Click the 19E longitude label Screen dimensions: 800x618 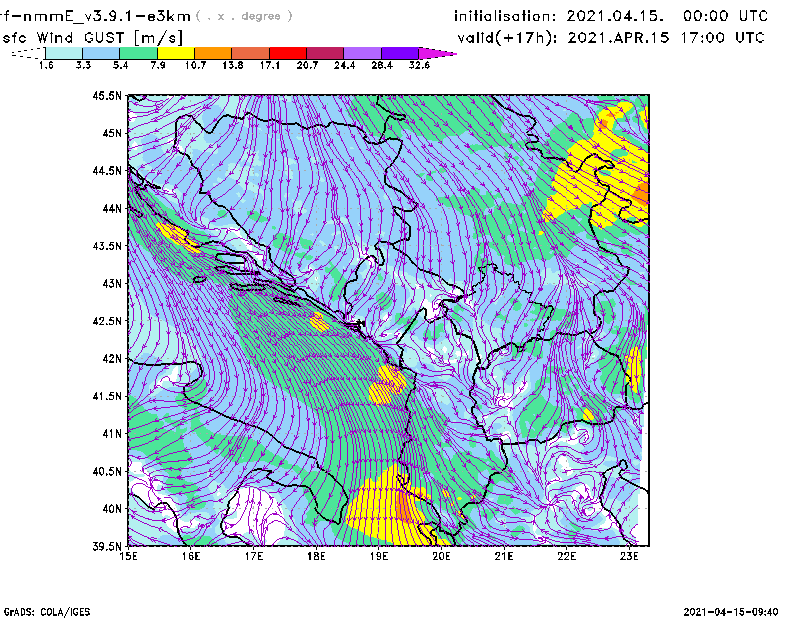(379, 556)
